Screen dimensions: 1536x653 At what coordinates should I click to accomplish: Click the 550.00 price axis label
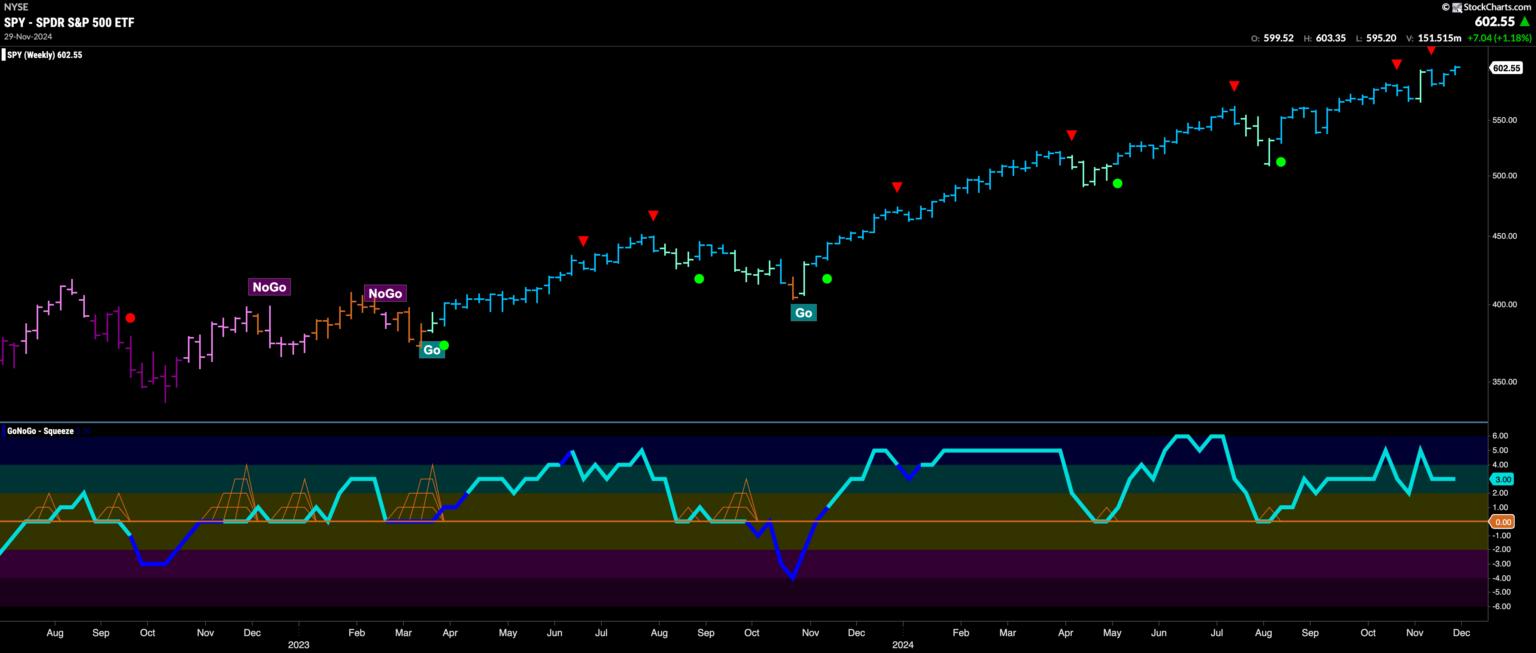[x=1506, y=120]
